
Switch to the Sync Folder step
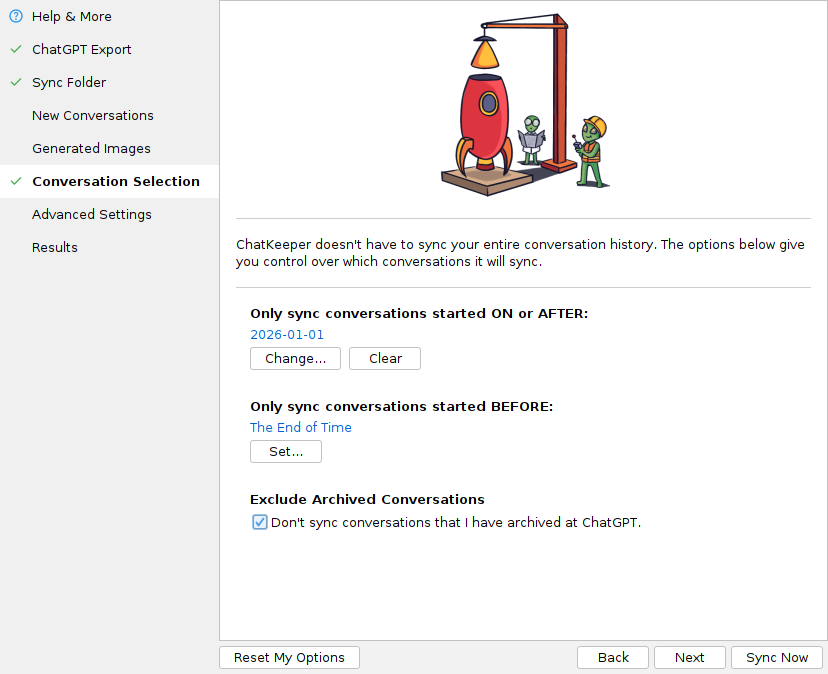(68, 82)
